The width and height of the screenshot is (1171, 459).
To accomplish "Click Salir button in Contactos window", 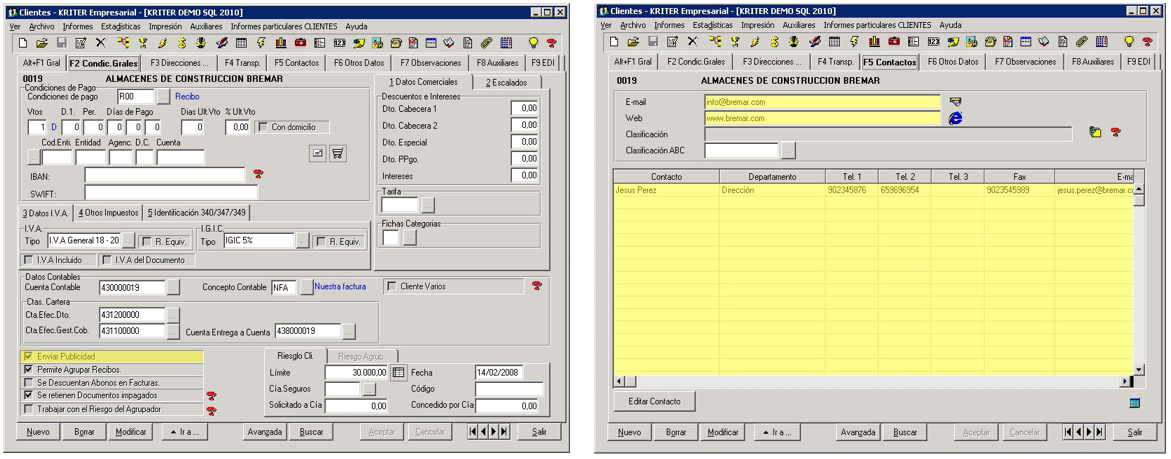I will 1135,433.
